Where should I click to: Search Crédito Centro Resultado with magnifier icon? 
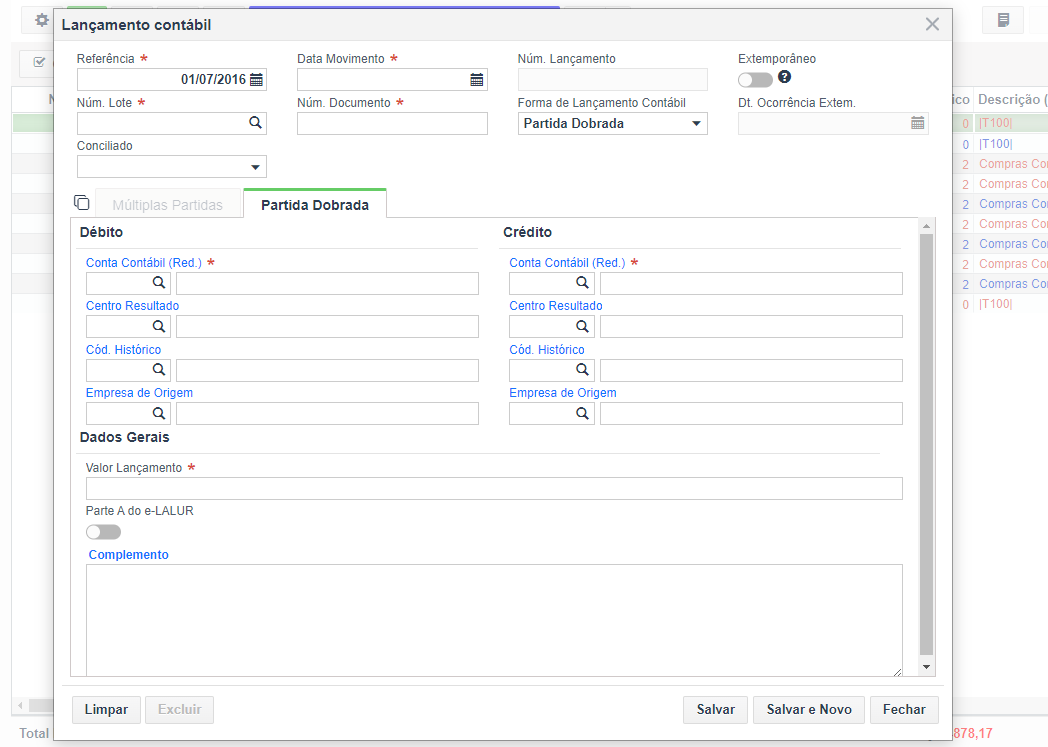pos(582,326)
